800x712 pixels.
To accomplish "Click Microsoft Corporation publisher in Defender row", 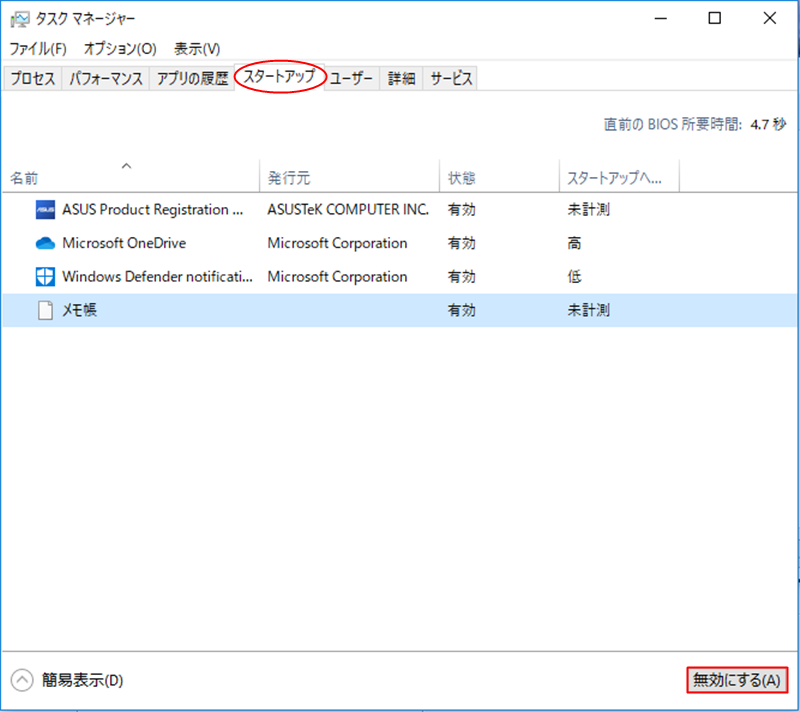I will pyautogui.click(x=337, y=276).
